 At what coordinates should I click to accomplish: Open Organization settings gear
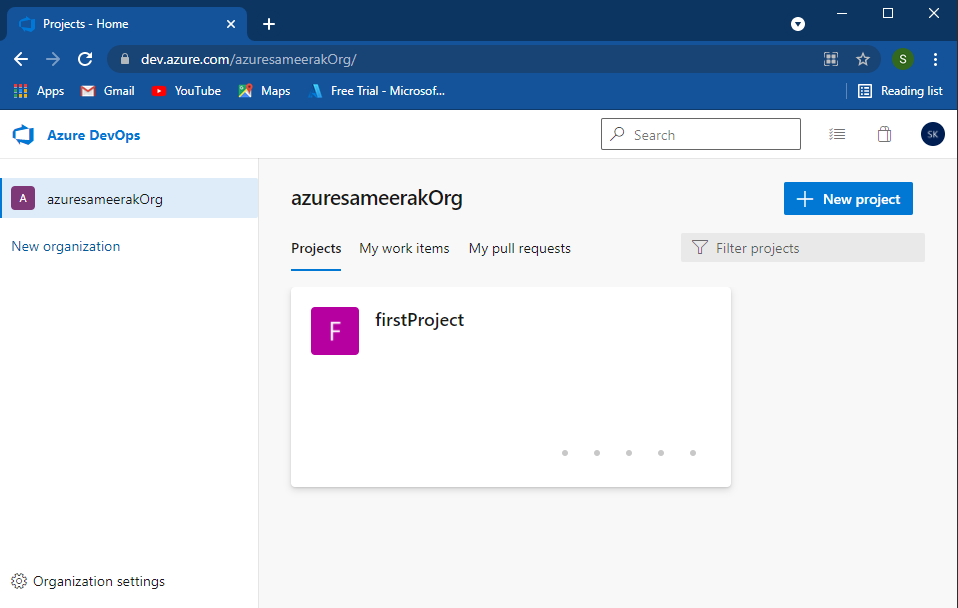[18, 581]
